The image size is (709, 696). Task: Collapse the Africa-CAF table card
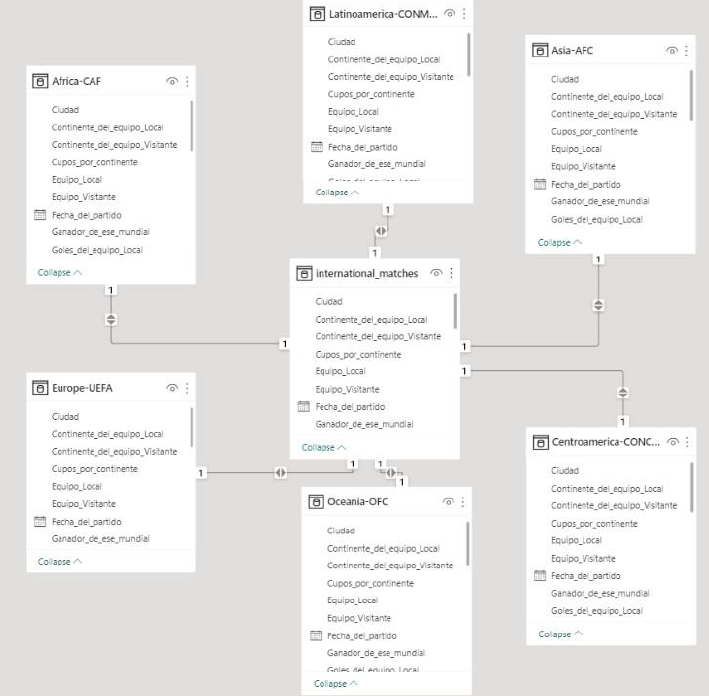(60, 272)
